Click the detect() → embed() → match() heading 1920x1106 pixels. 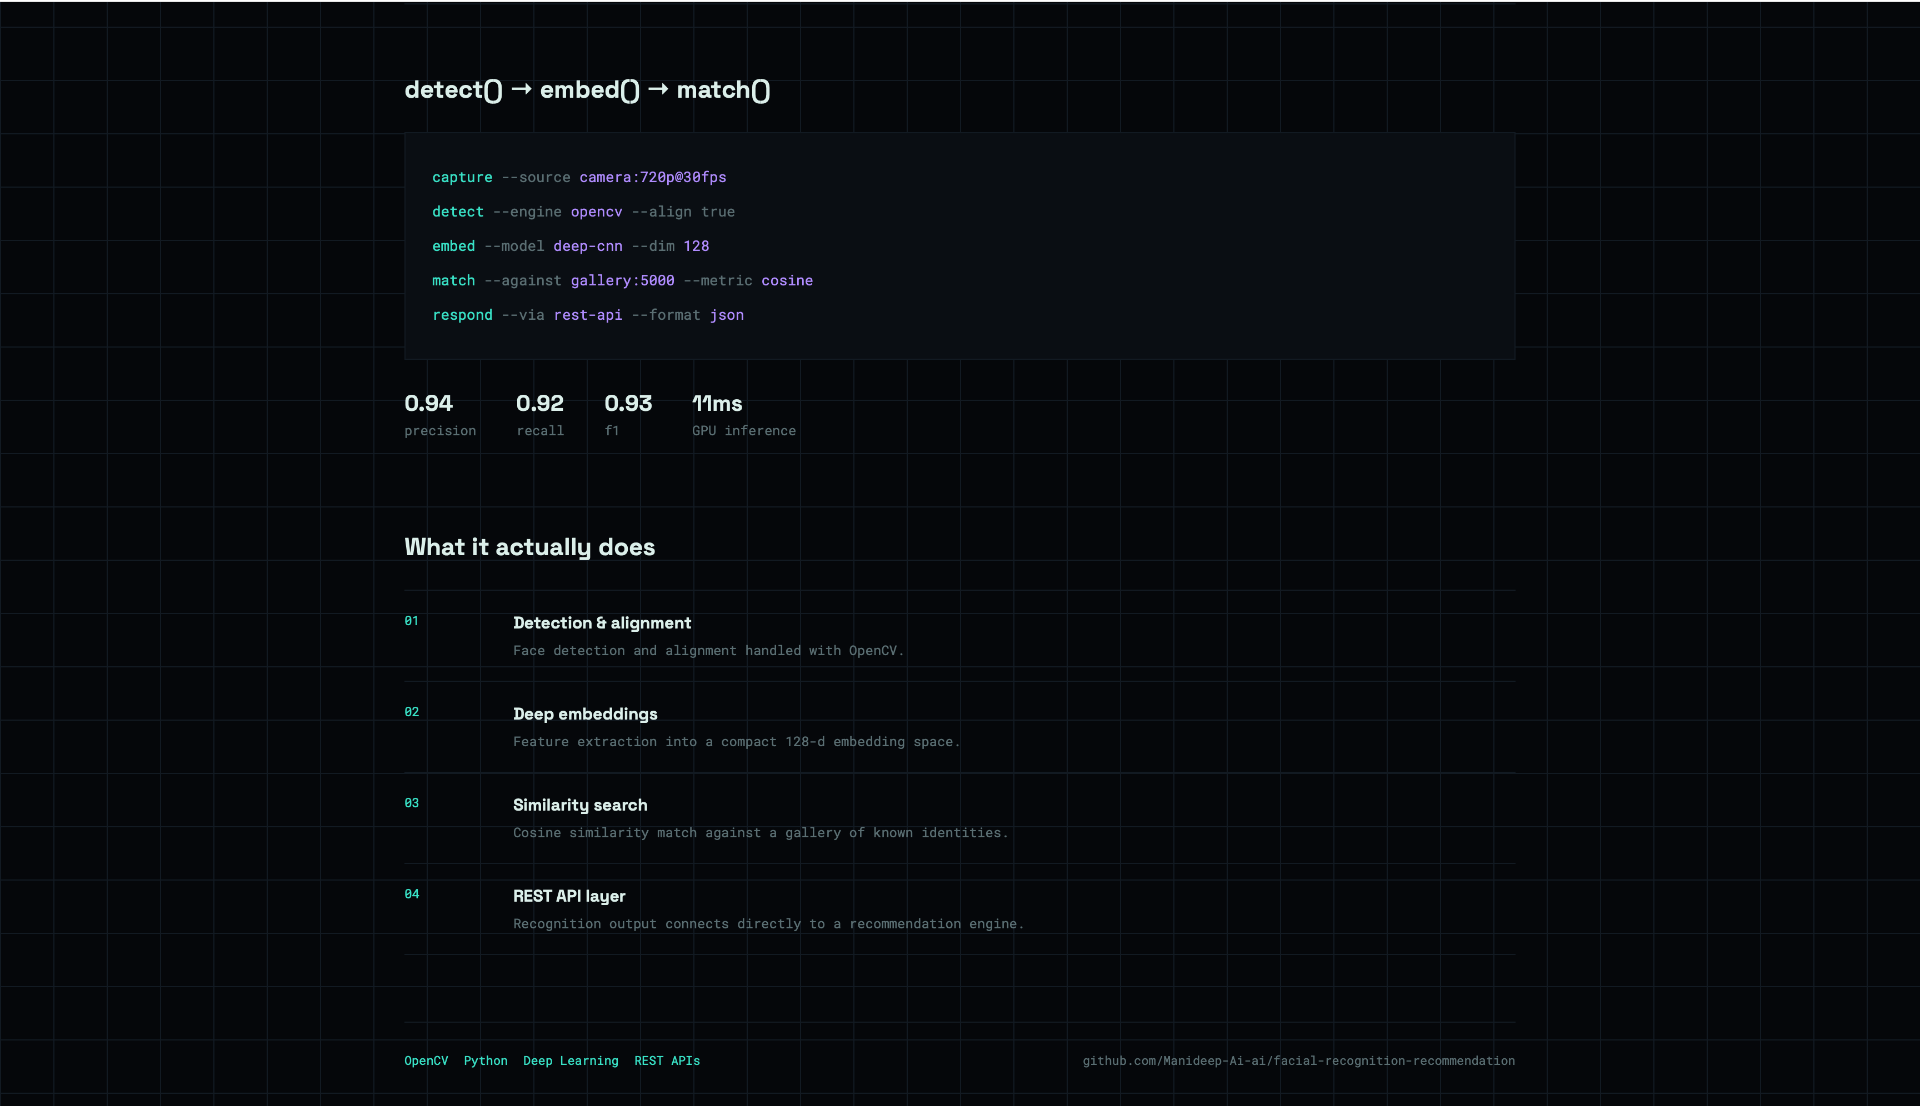coord(587,90)
